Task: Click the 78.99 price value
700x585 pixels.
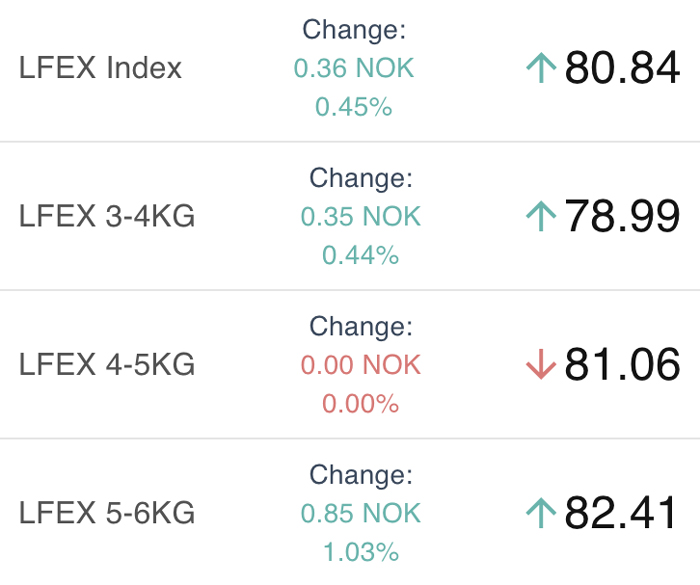Action: pos(622,216)
